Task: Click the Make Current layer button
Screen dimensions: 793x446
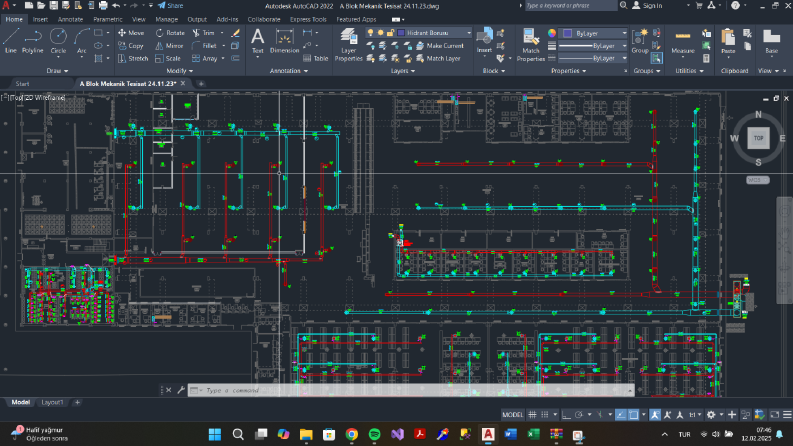Action: 439,46
